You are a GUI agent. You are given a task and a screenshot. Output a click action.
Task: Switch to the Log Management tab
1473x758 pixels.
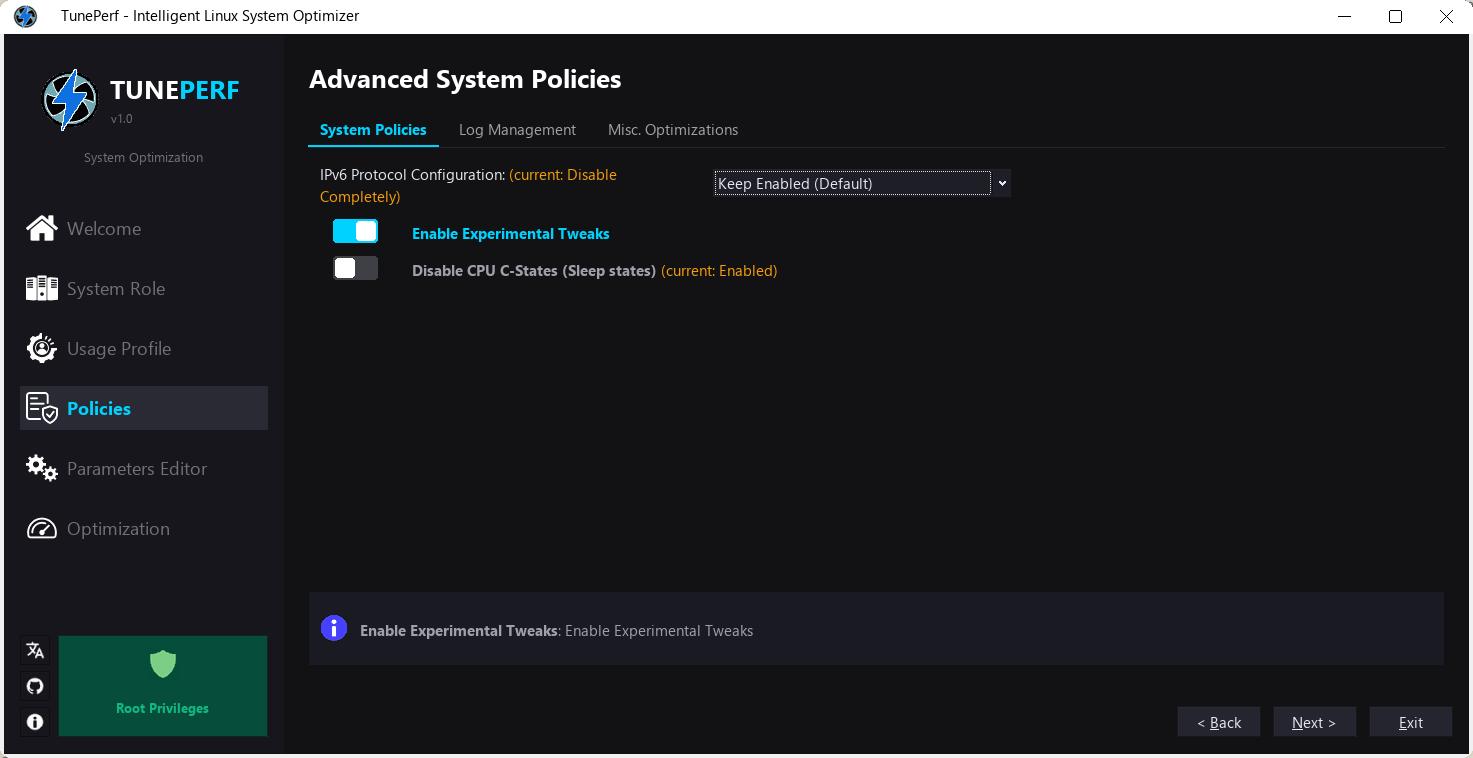tap(517, 130)
